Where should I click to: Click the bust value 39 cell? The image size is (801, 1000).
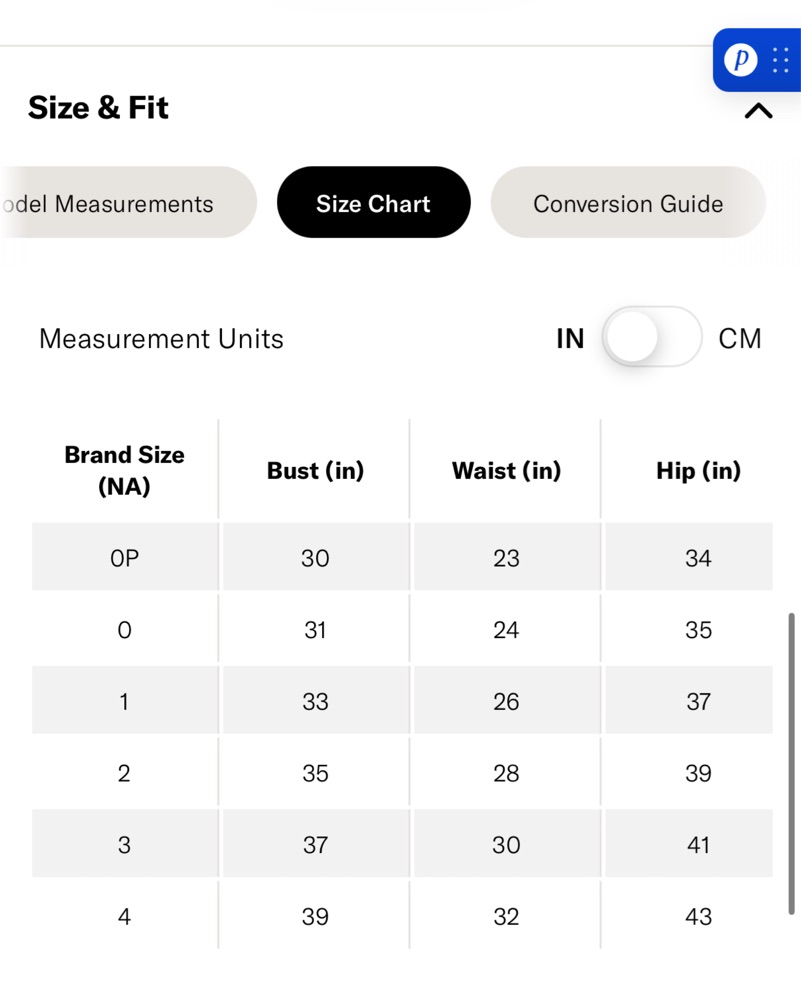coord(315,916)
